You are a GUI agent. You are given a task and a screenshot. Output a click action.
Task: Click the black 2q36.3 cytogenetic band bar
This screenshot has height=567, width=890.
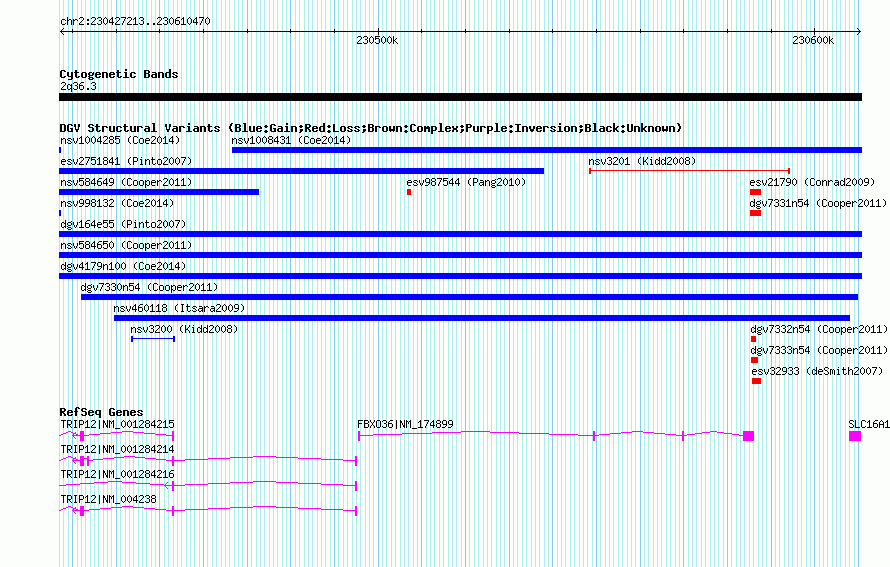point(460,97)
